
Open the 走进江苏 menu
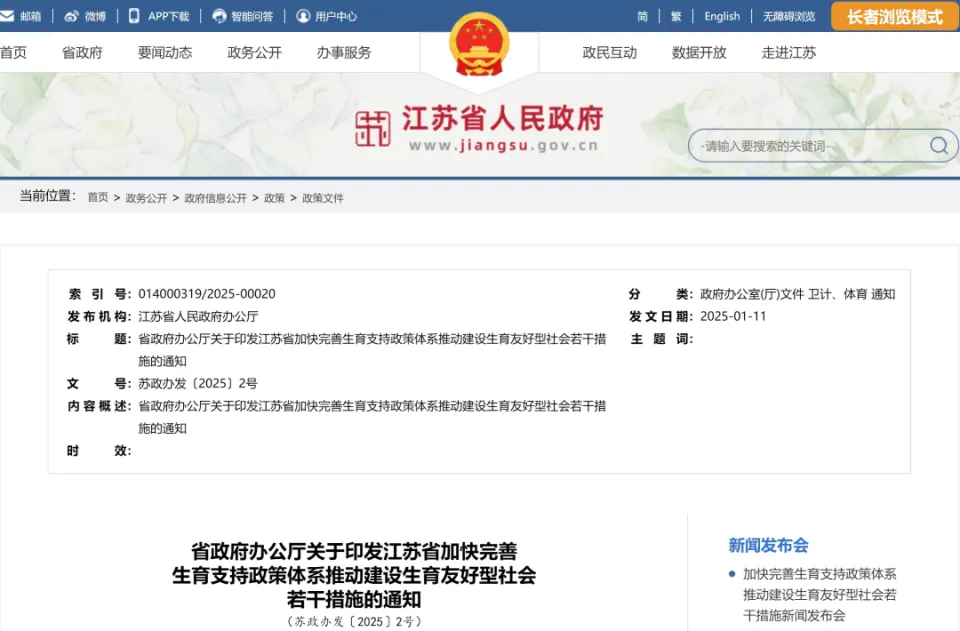point(789,53)
